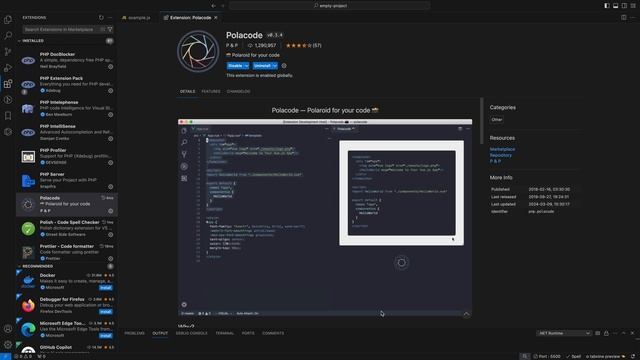Image resolution: width=640 pixels, height=360 pixels.
Task: Open the Explorer view in activity bar
Action: tap(8, 19)
